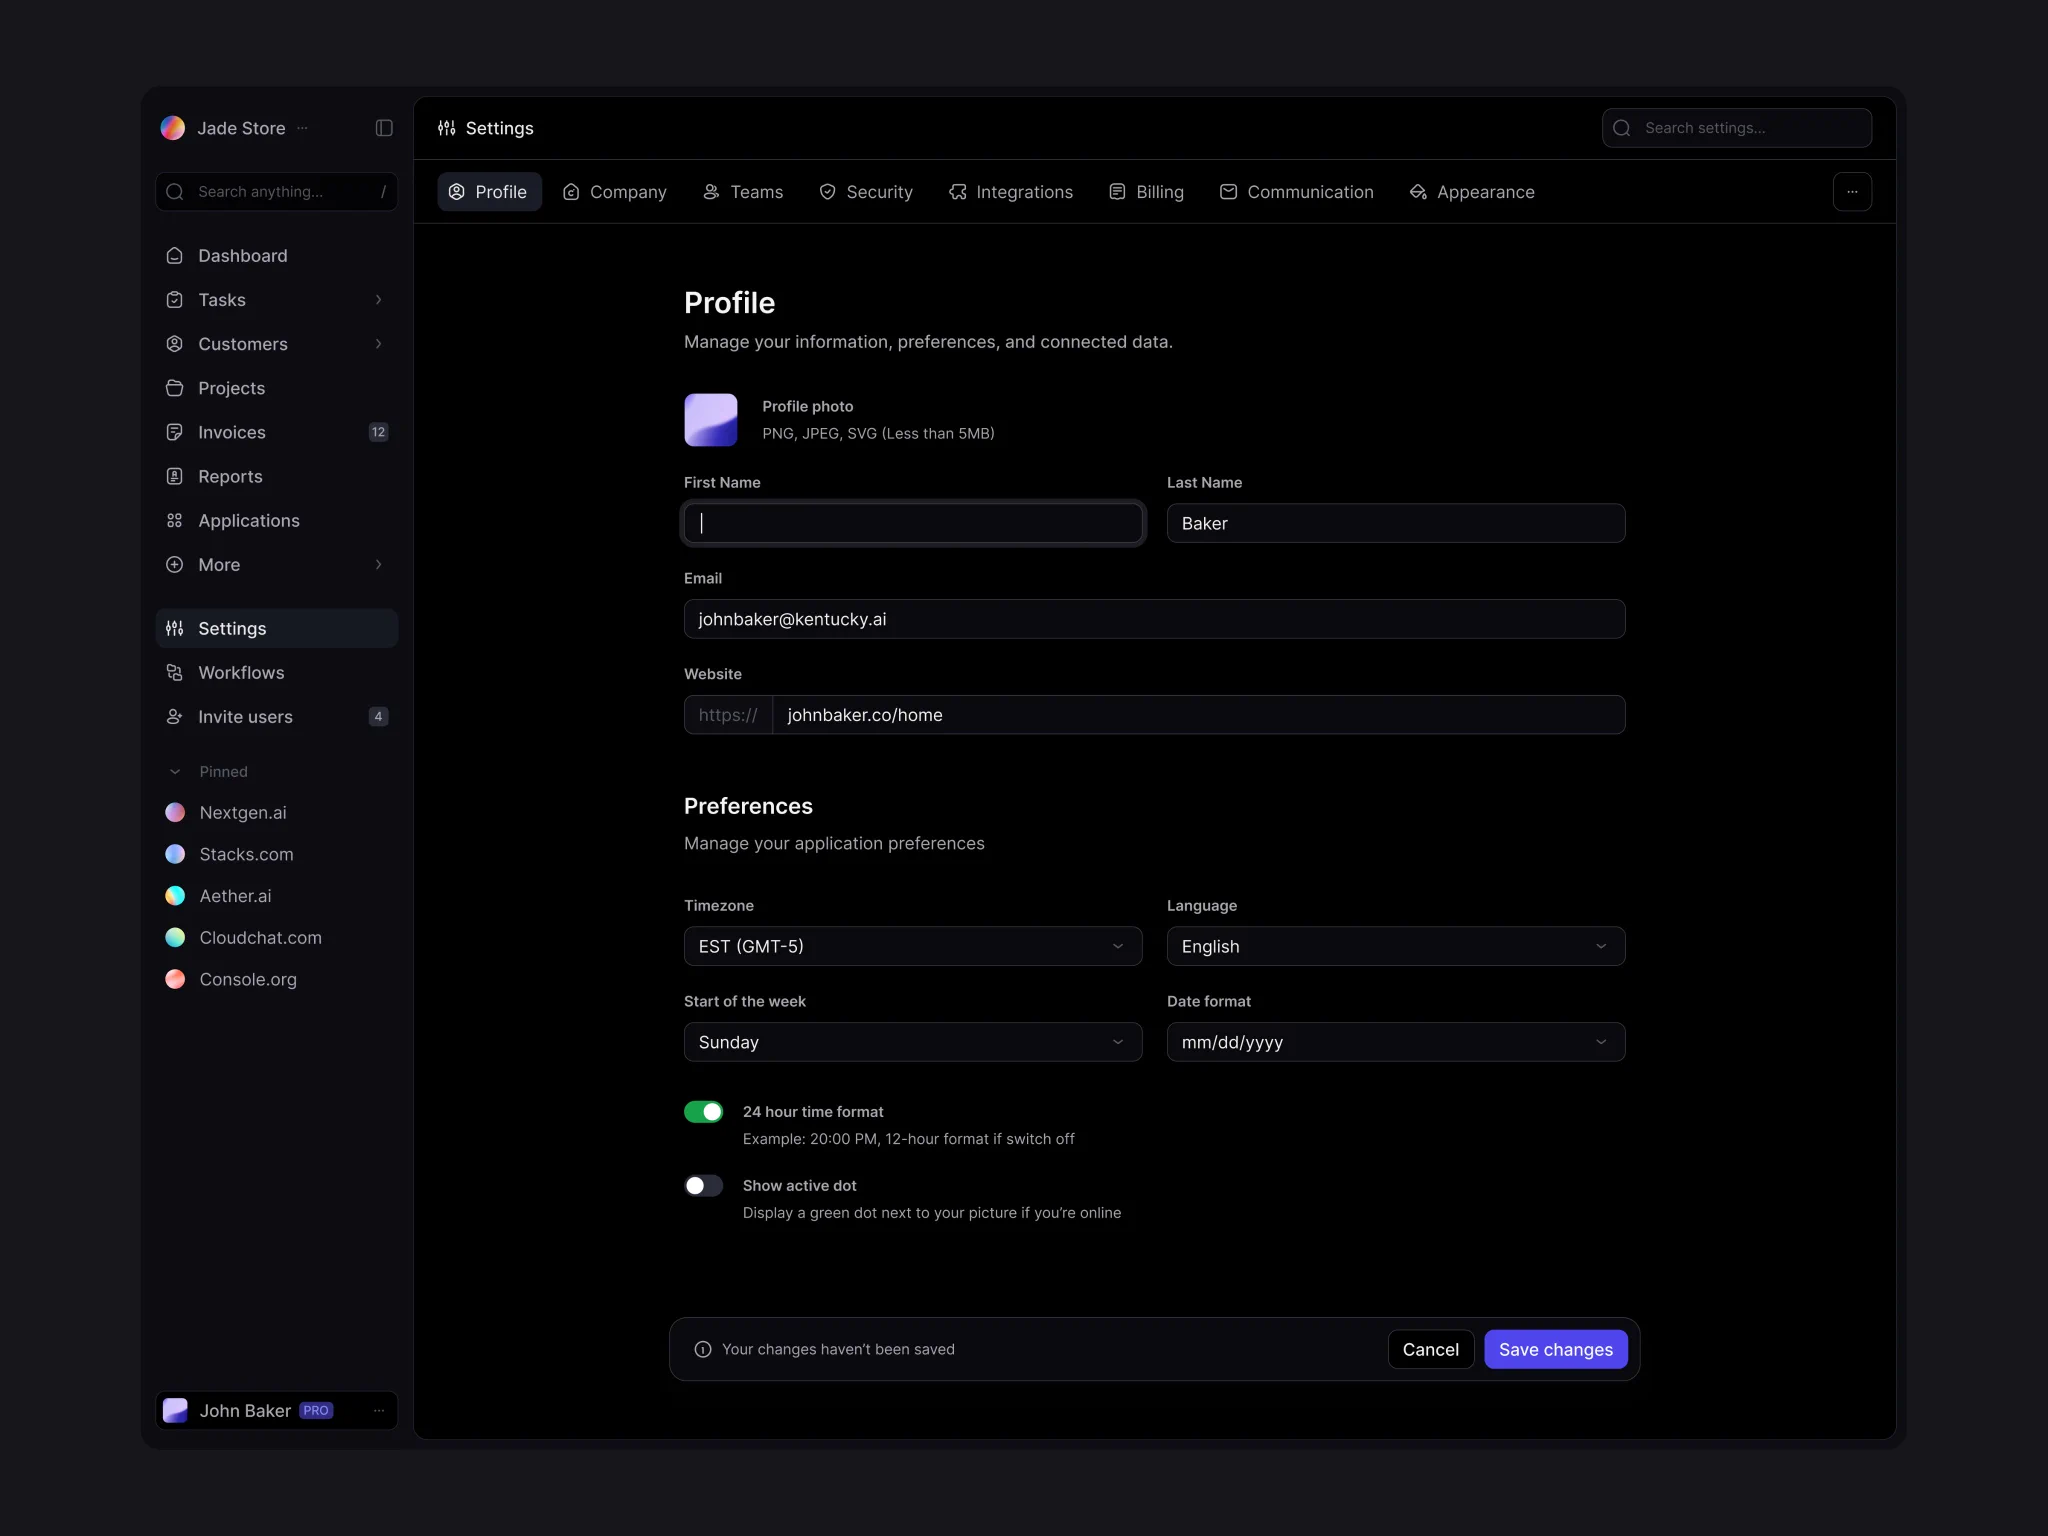Viewport: 2048px width, 1536px height.
Task: Switch to the Security tab
Action: 866,192
